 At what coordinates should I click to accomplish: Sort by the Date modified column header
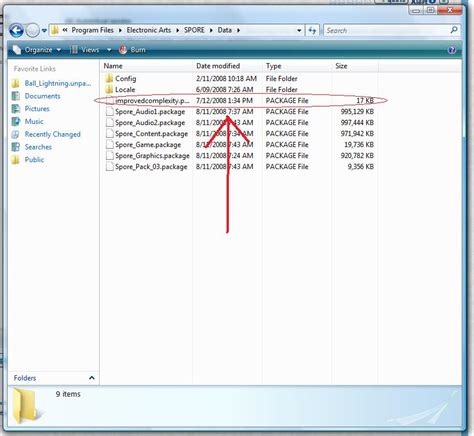point(218,66)
